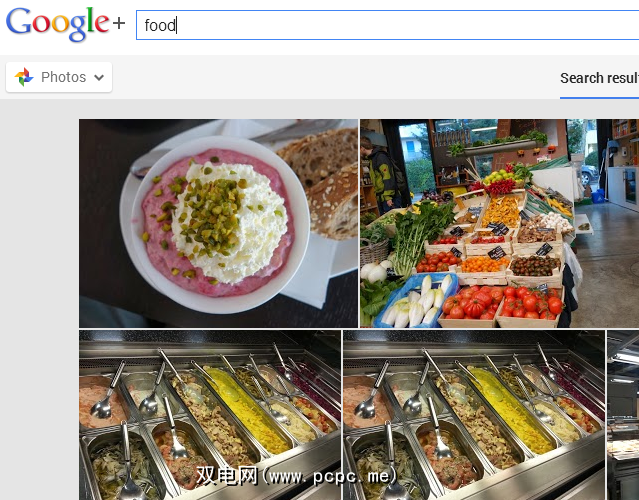Viewport: 639px width, 500px height.
Task: Click the man in green jacket
Action: 381,175
